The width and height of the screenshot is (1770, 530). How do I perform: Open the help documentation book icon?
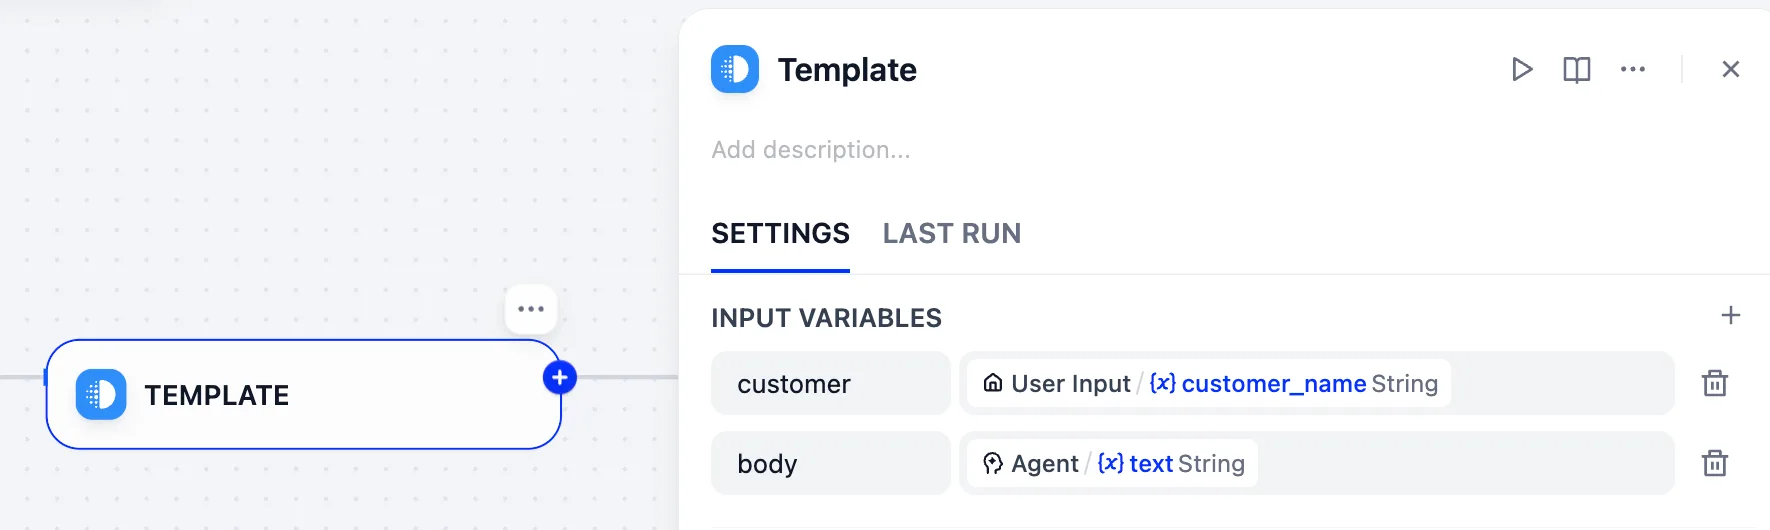(1577, 69)
